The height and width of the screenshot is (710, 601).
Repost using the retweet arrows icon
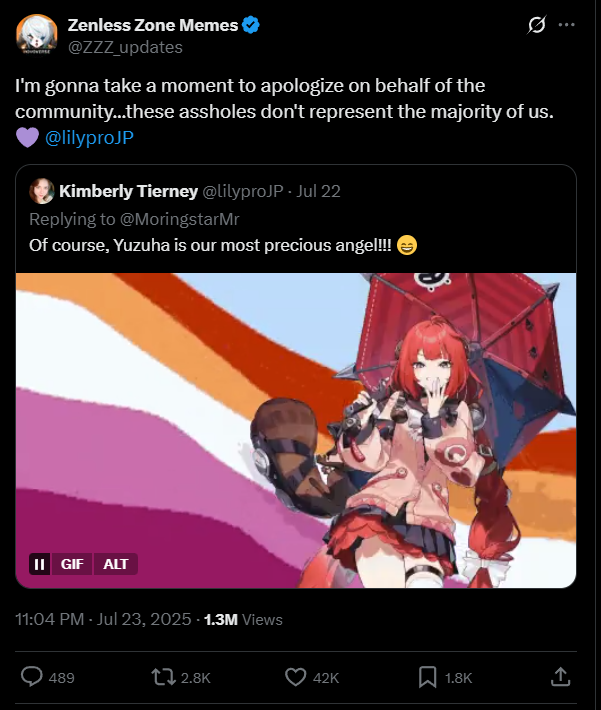pyautogui.click(x=163, y=677)
